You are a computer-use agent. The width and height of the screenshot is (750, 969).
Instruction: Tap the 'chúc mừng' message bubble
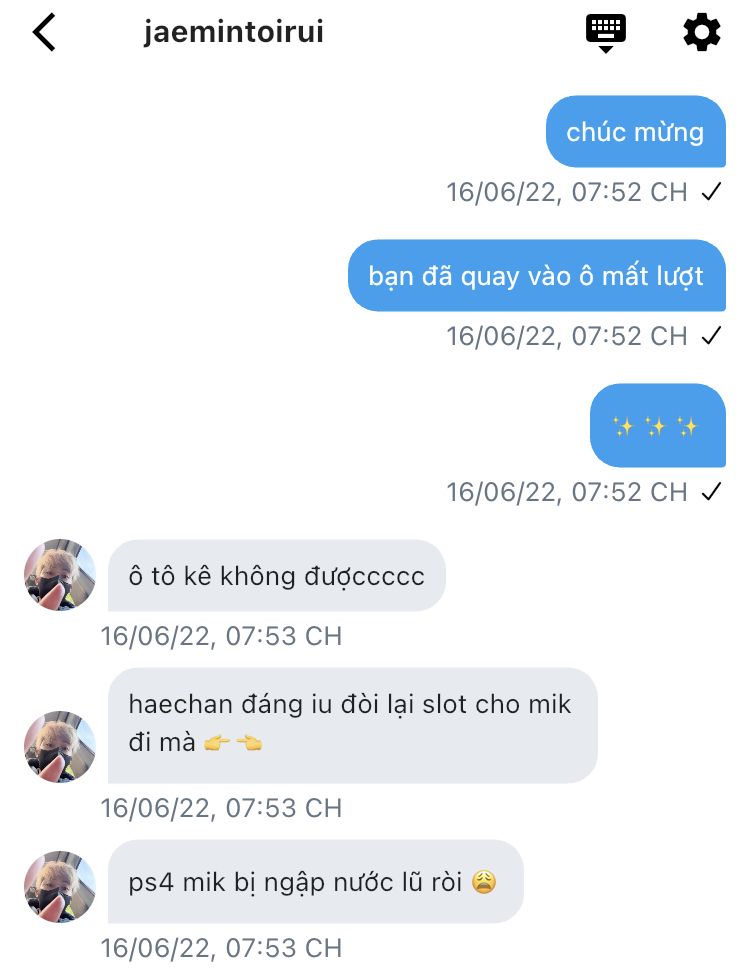(x=636, y=132)
